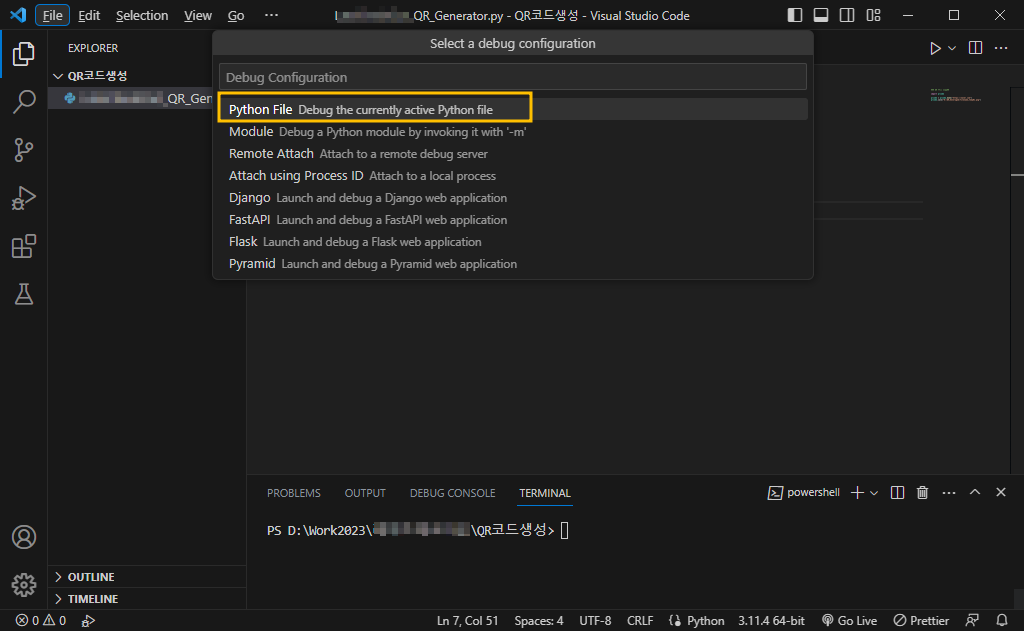1024x631 pixels.
Task: Select the Django debug configuration
Action: 513,197
